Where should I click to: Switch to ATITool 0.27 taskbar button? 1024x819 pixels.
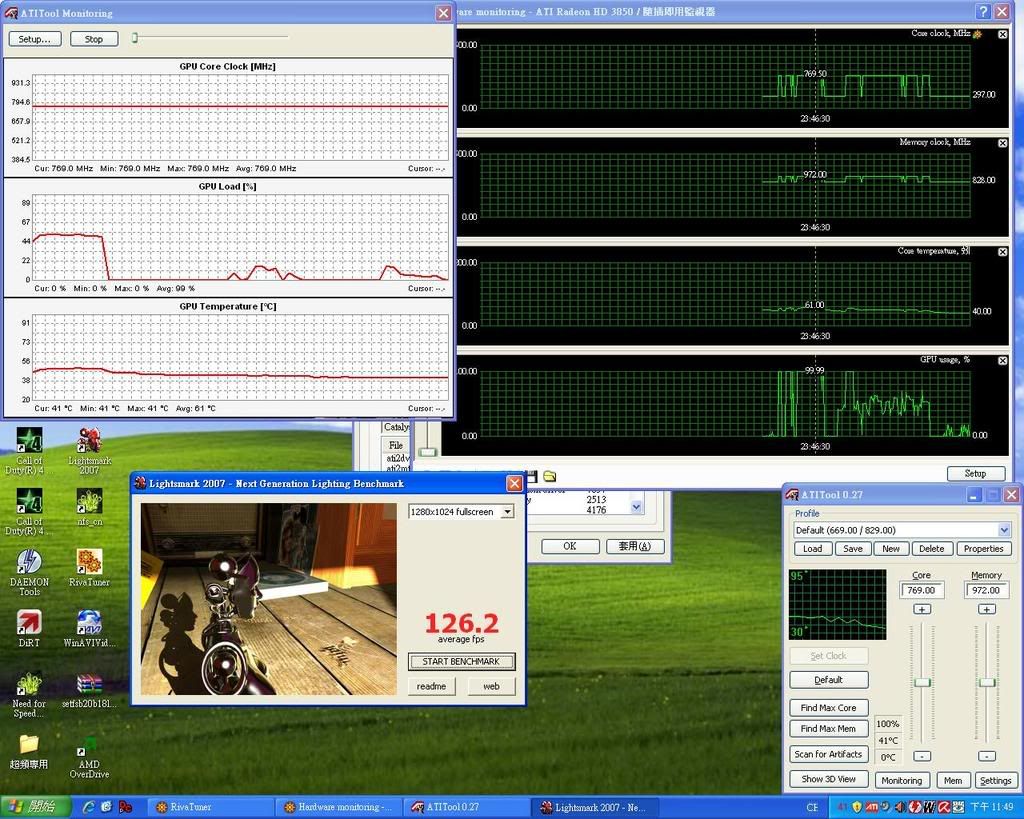pyautogui.click(x=466, y=807)
